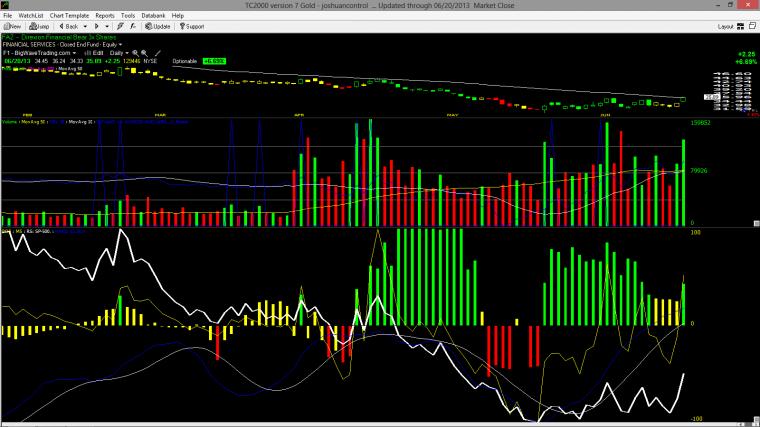The width and height of the screenshot is (760, 427).
Task: Open the formula (f) toolbar icon
Action: pyautogui.click(x=133, y=27)
